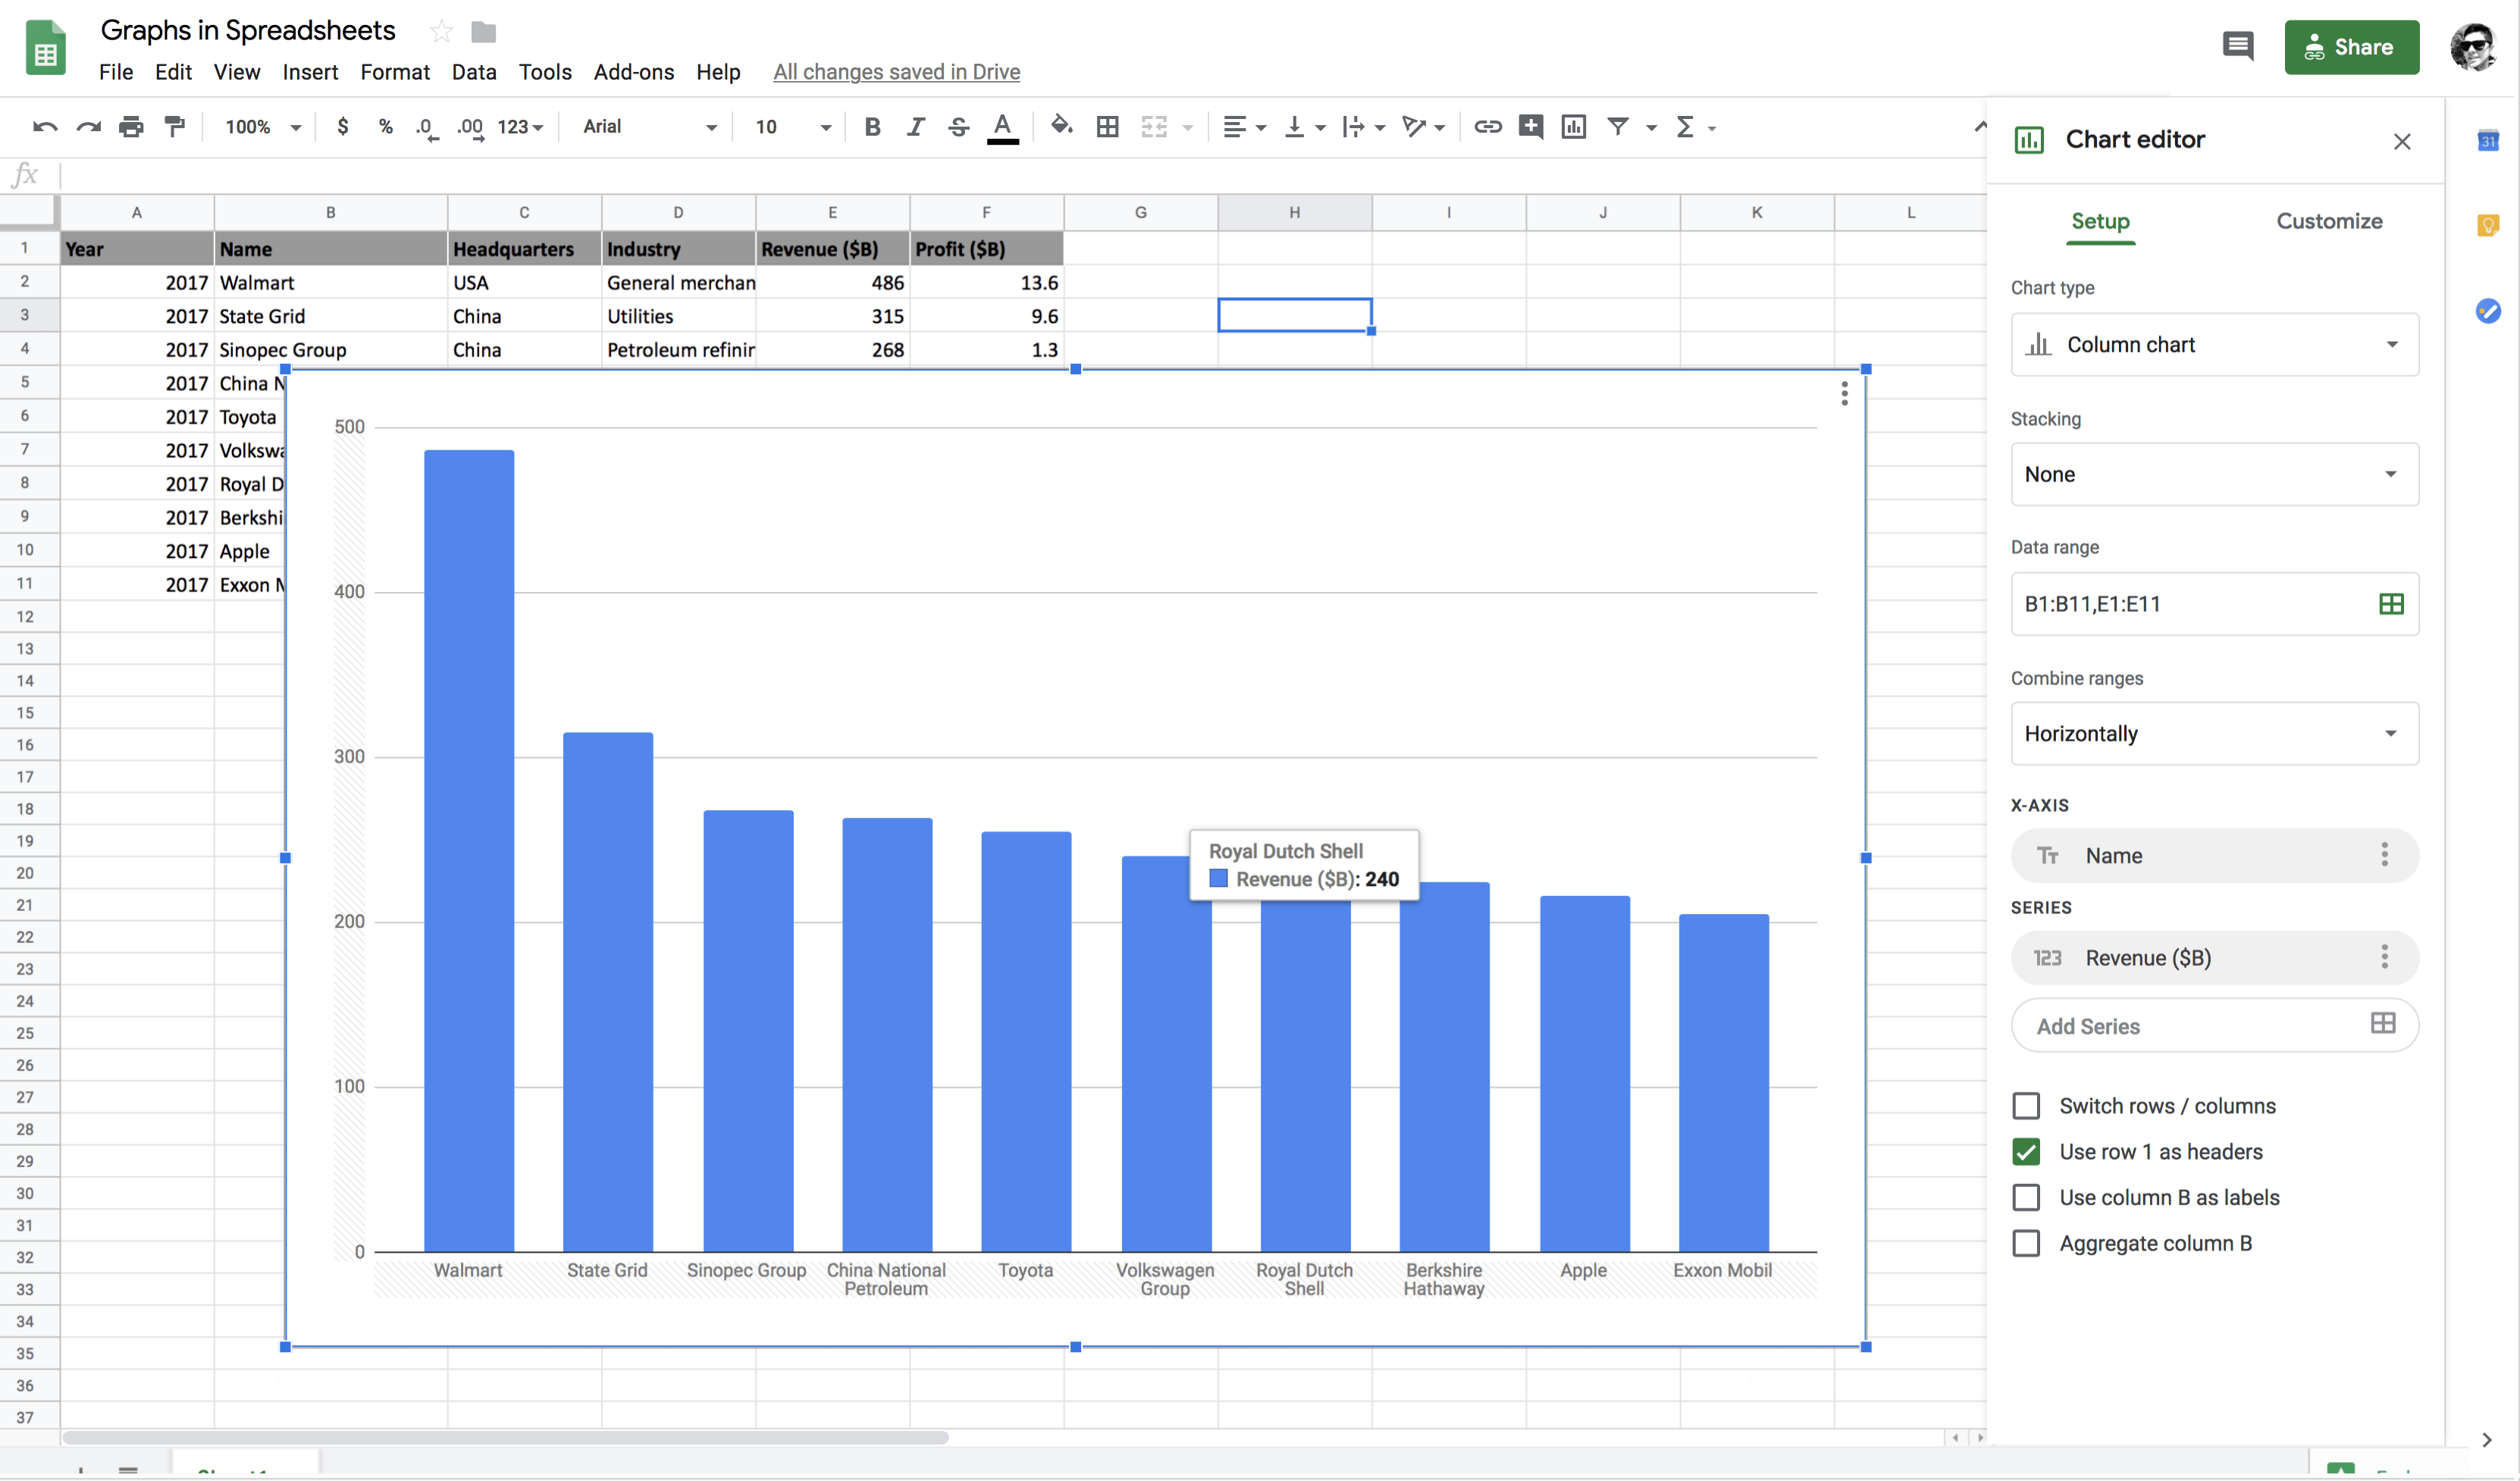The image size is (2520, 1481).
Task: Open the Format menu
Action: point(395,72)
